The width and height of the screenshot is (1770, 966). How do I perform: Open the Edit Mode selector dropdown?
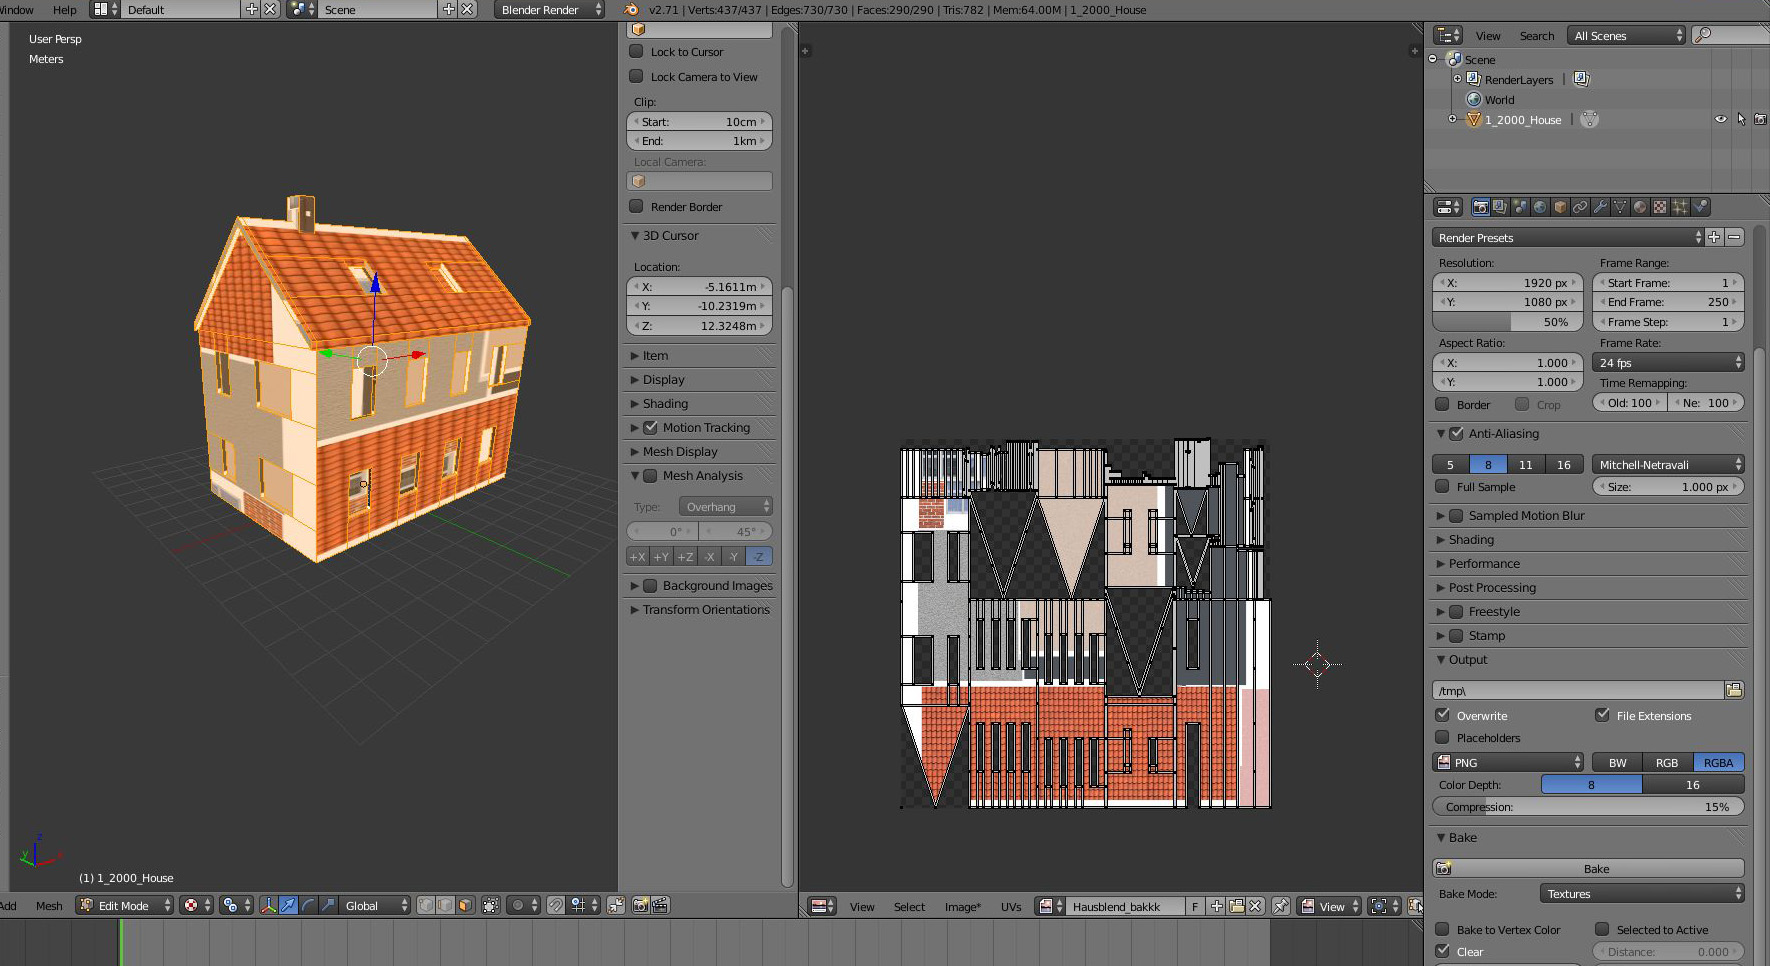coord(125,906)
